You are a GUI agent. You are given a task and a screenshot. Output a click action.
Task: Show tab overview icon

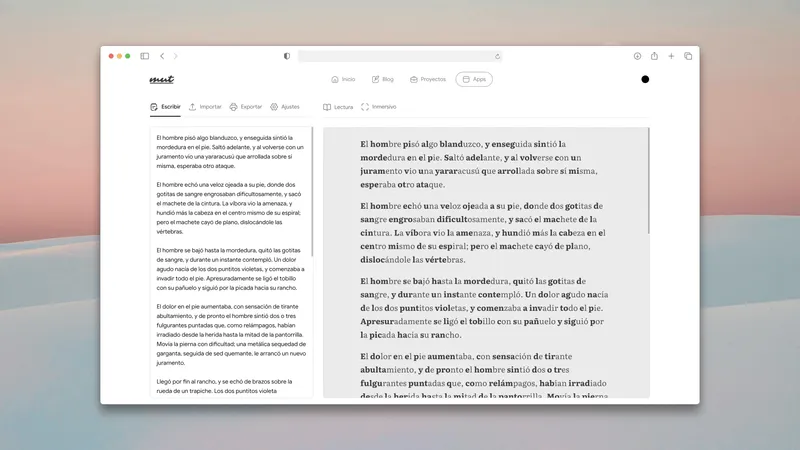pos(688,56)
